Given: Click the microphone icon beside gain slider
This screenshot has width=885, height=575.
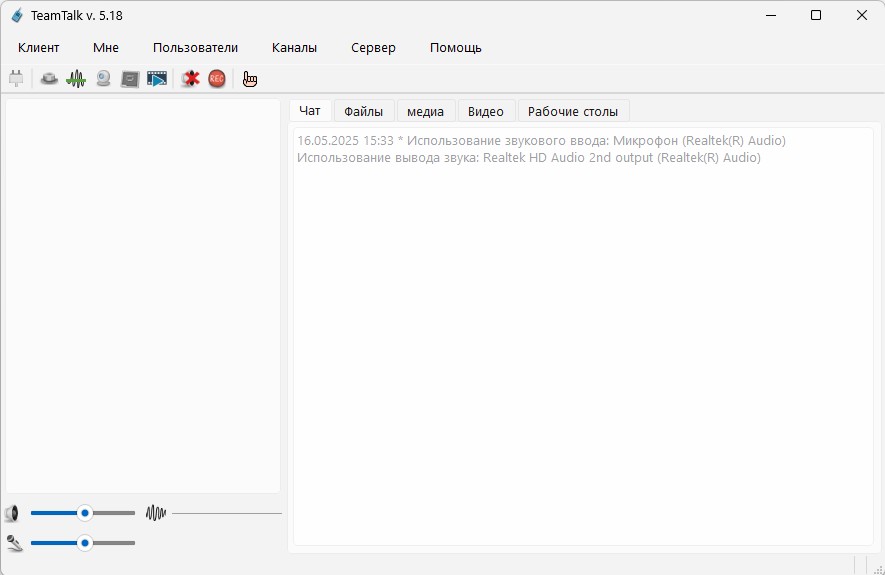Looking at the screenshot, I should click(x=14, y=543).
